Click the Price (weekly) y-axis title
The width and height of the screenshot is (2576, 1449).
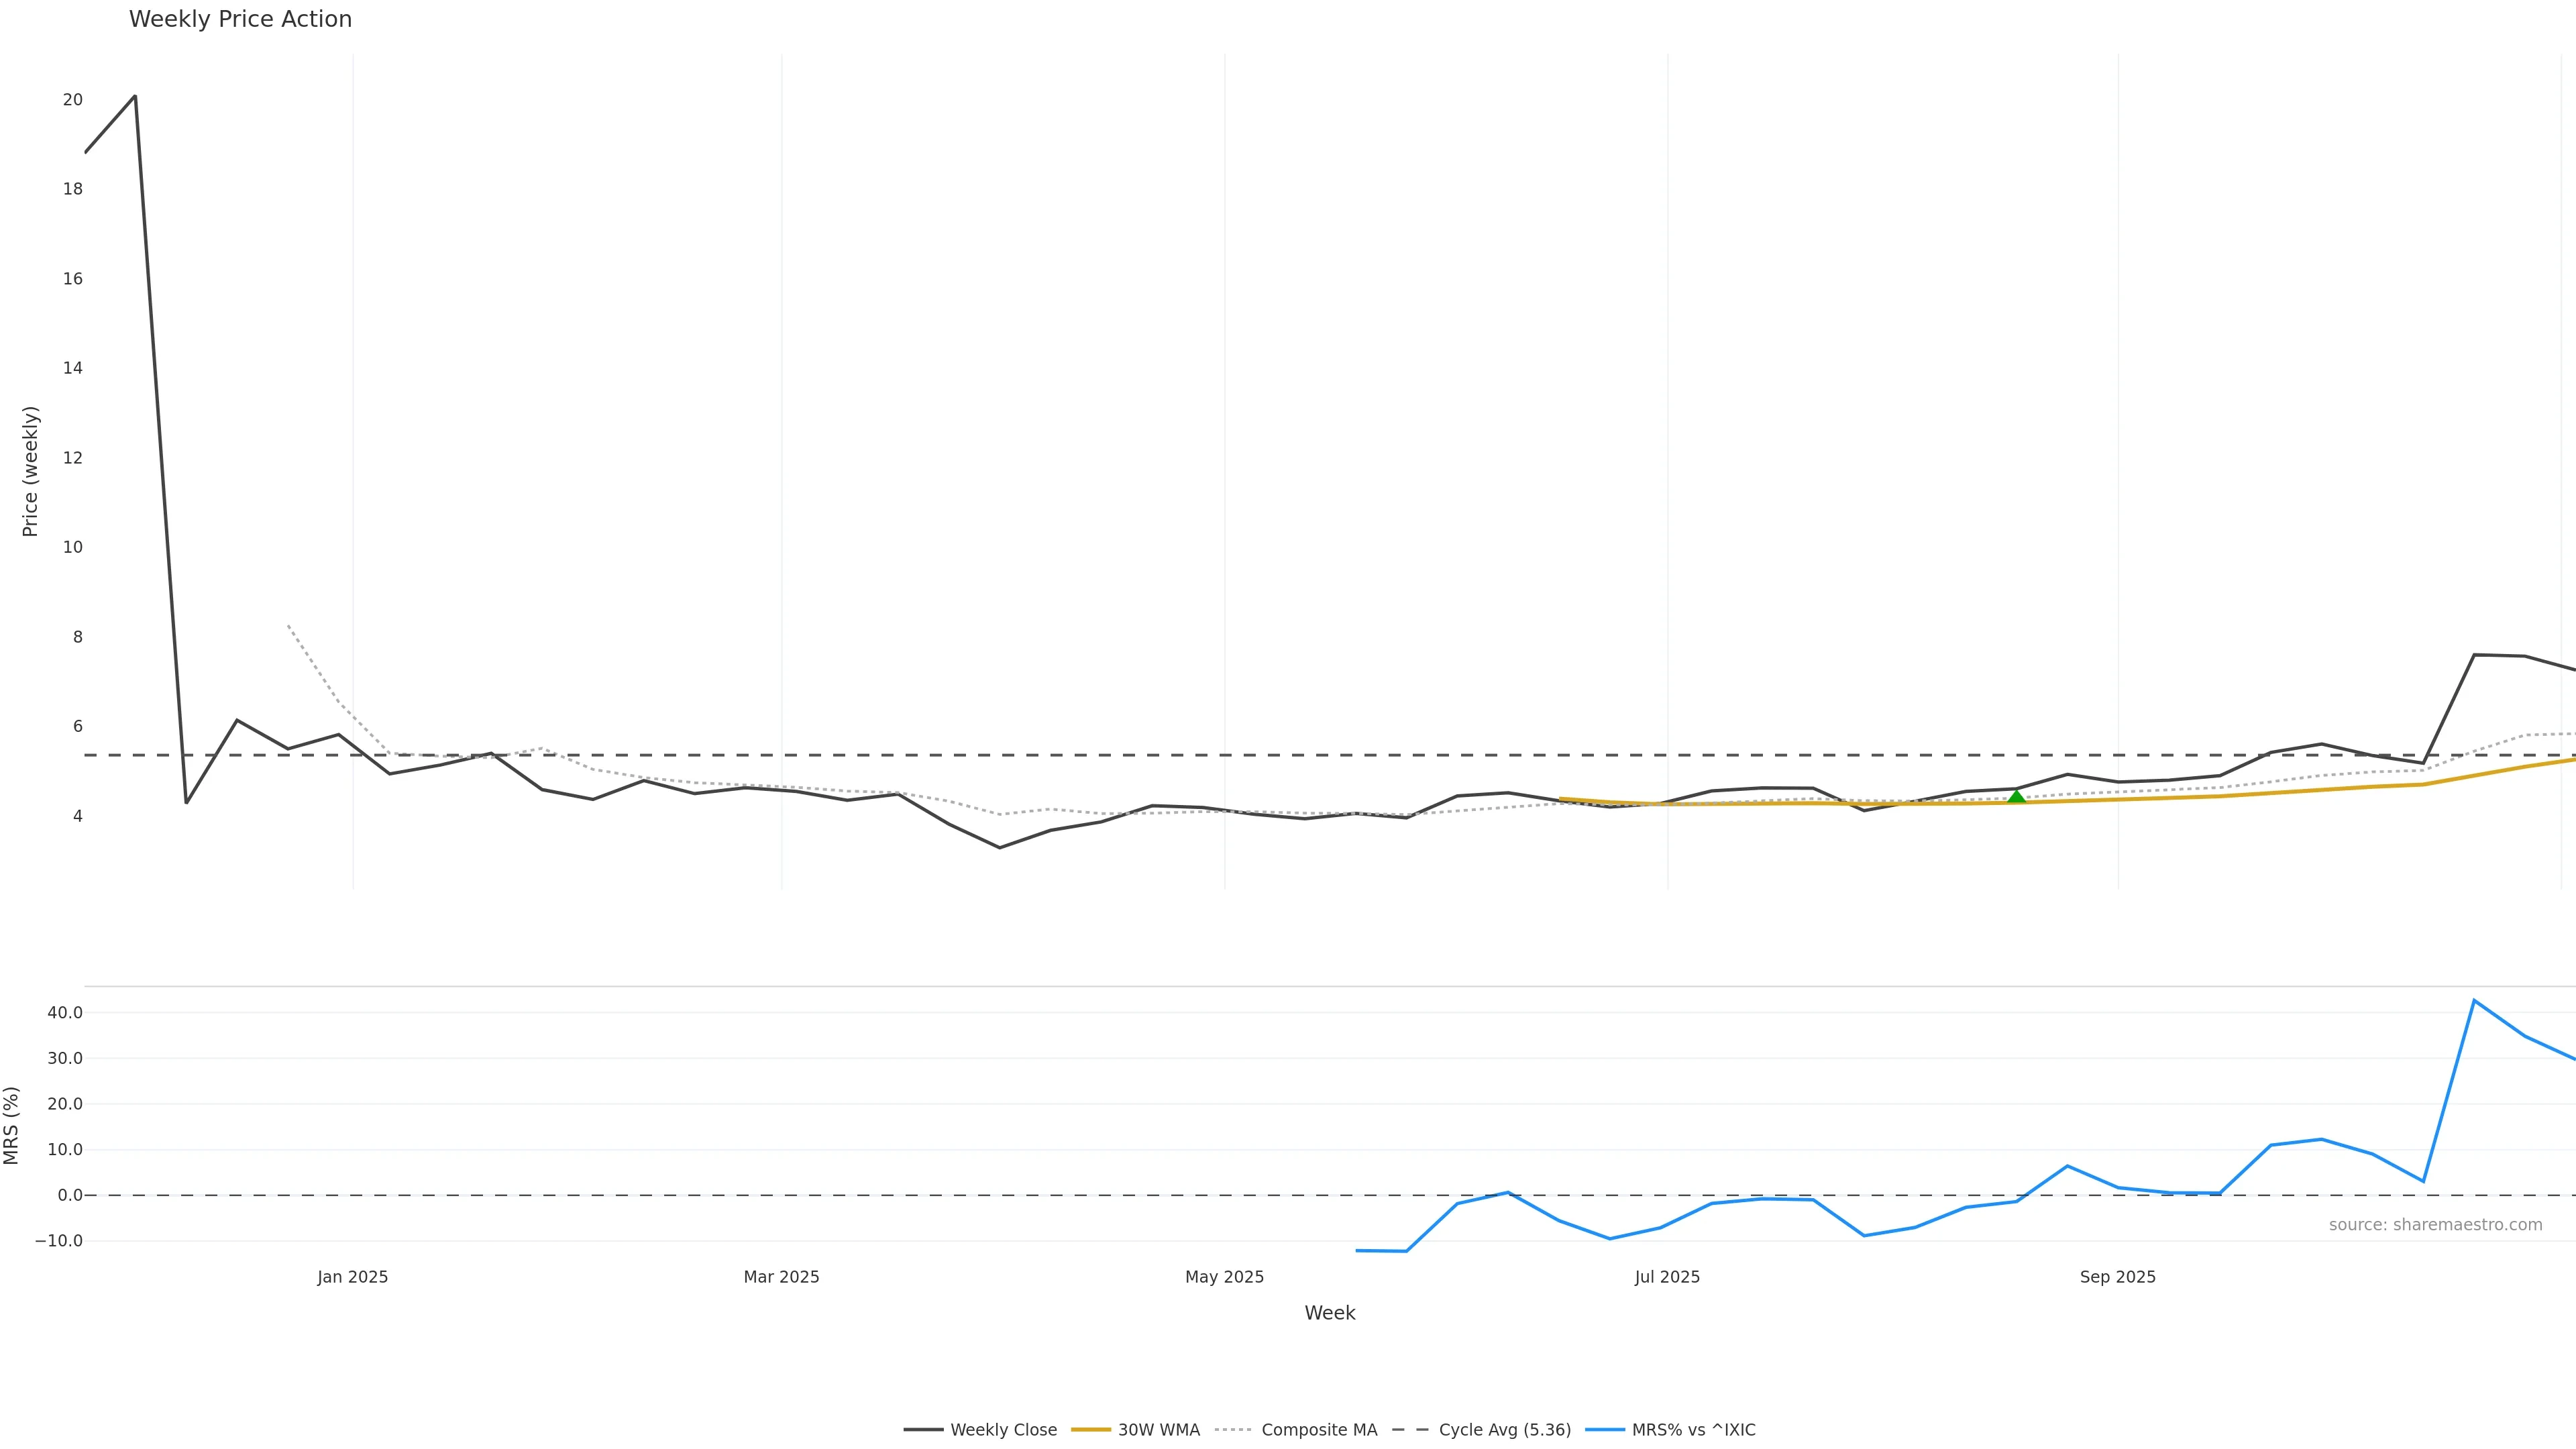(x=30, y=471)
